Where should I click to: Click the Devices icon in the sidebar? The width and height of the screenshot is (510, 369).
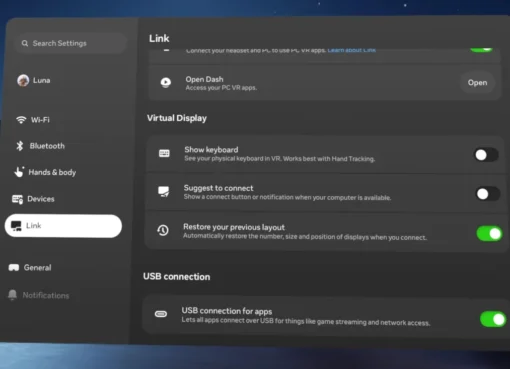pyautogui.click(x=17, y=199)
